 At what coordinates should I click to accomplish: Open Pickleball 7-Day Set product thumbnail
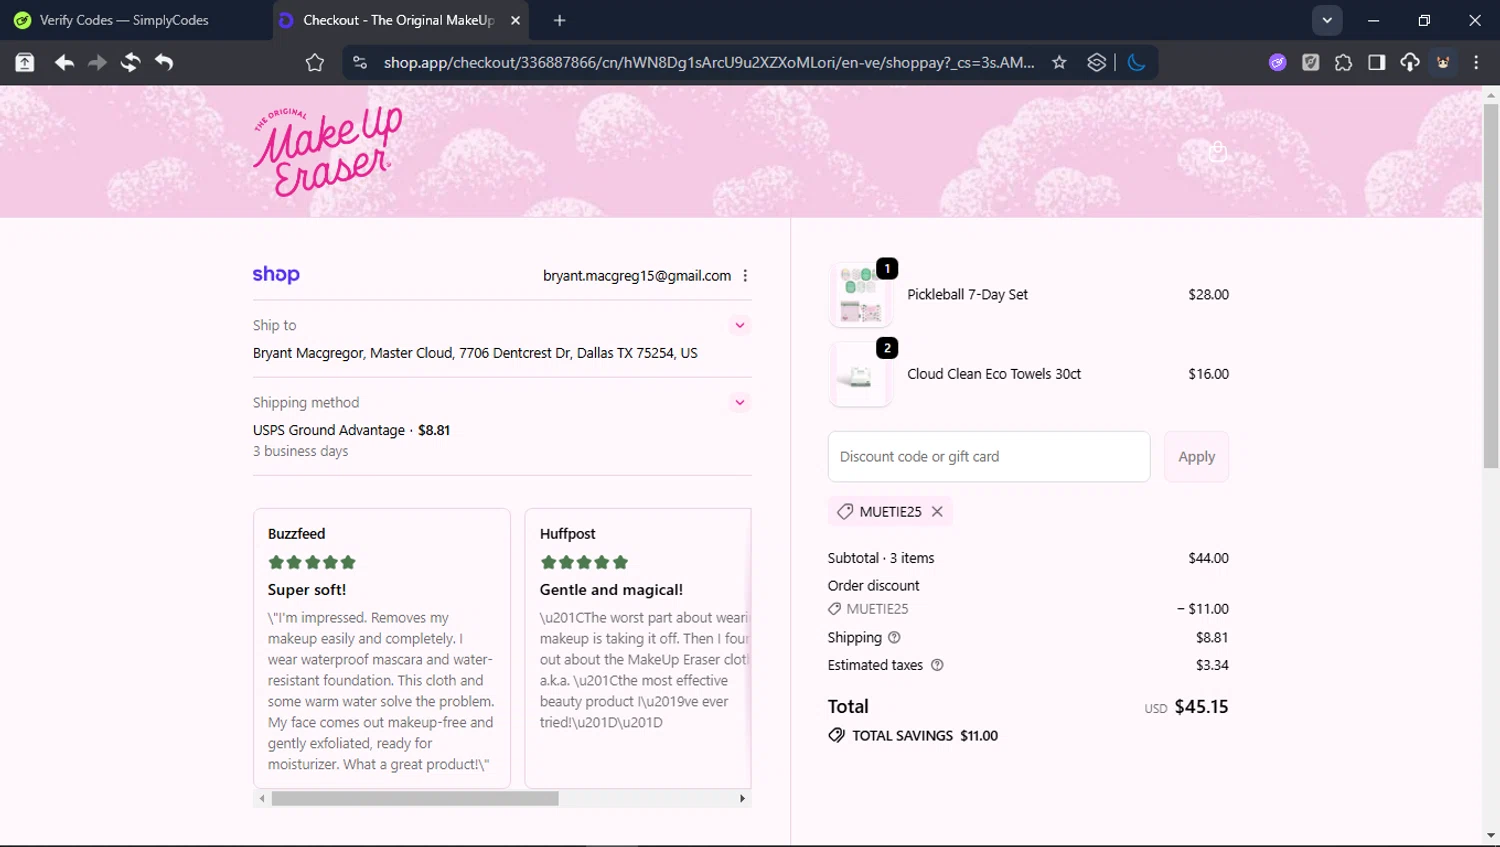click(860, 295)
